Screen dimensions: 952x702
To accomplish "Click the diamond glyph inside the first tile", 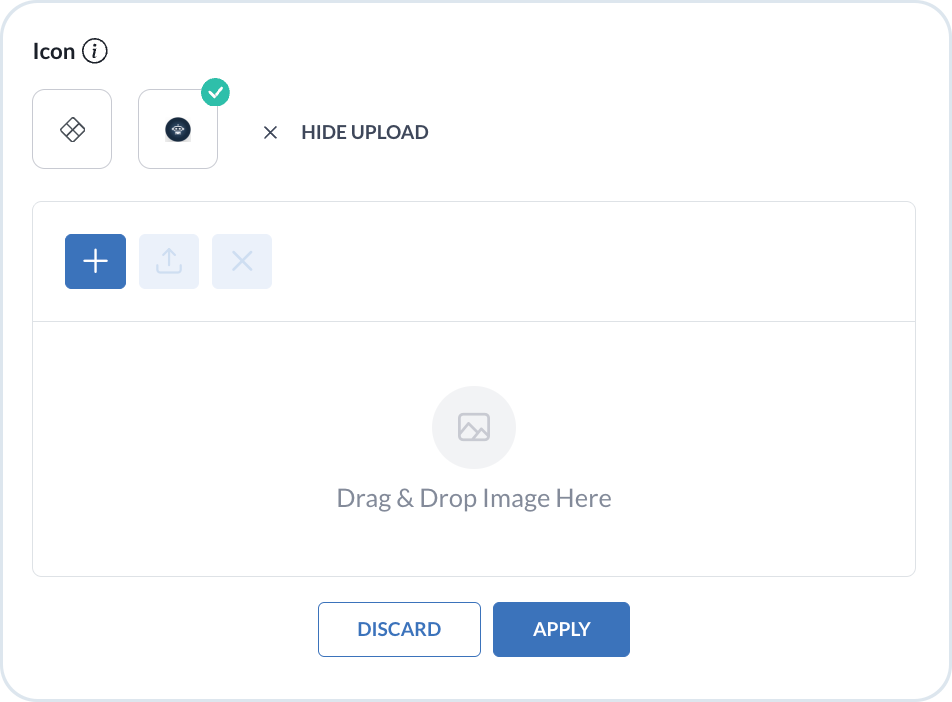I will [72, 129].
